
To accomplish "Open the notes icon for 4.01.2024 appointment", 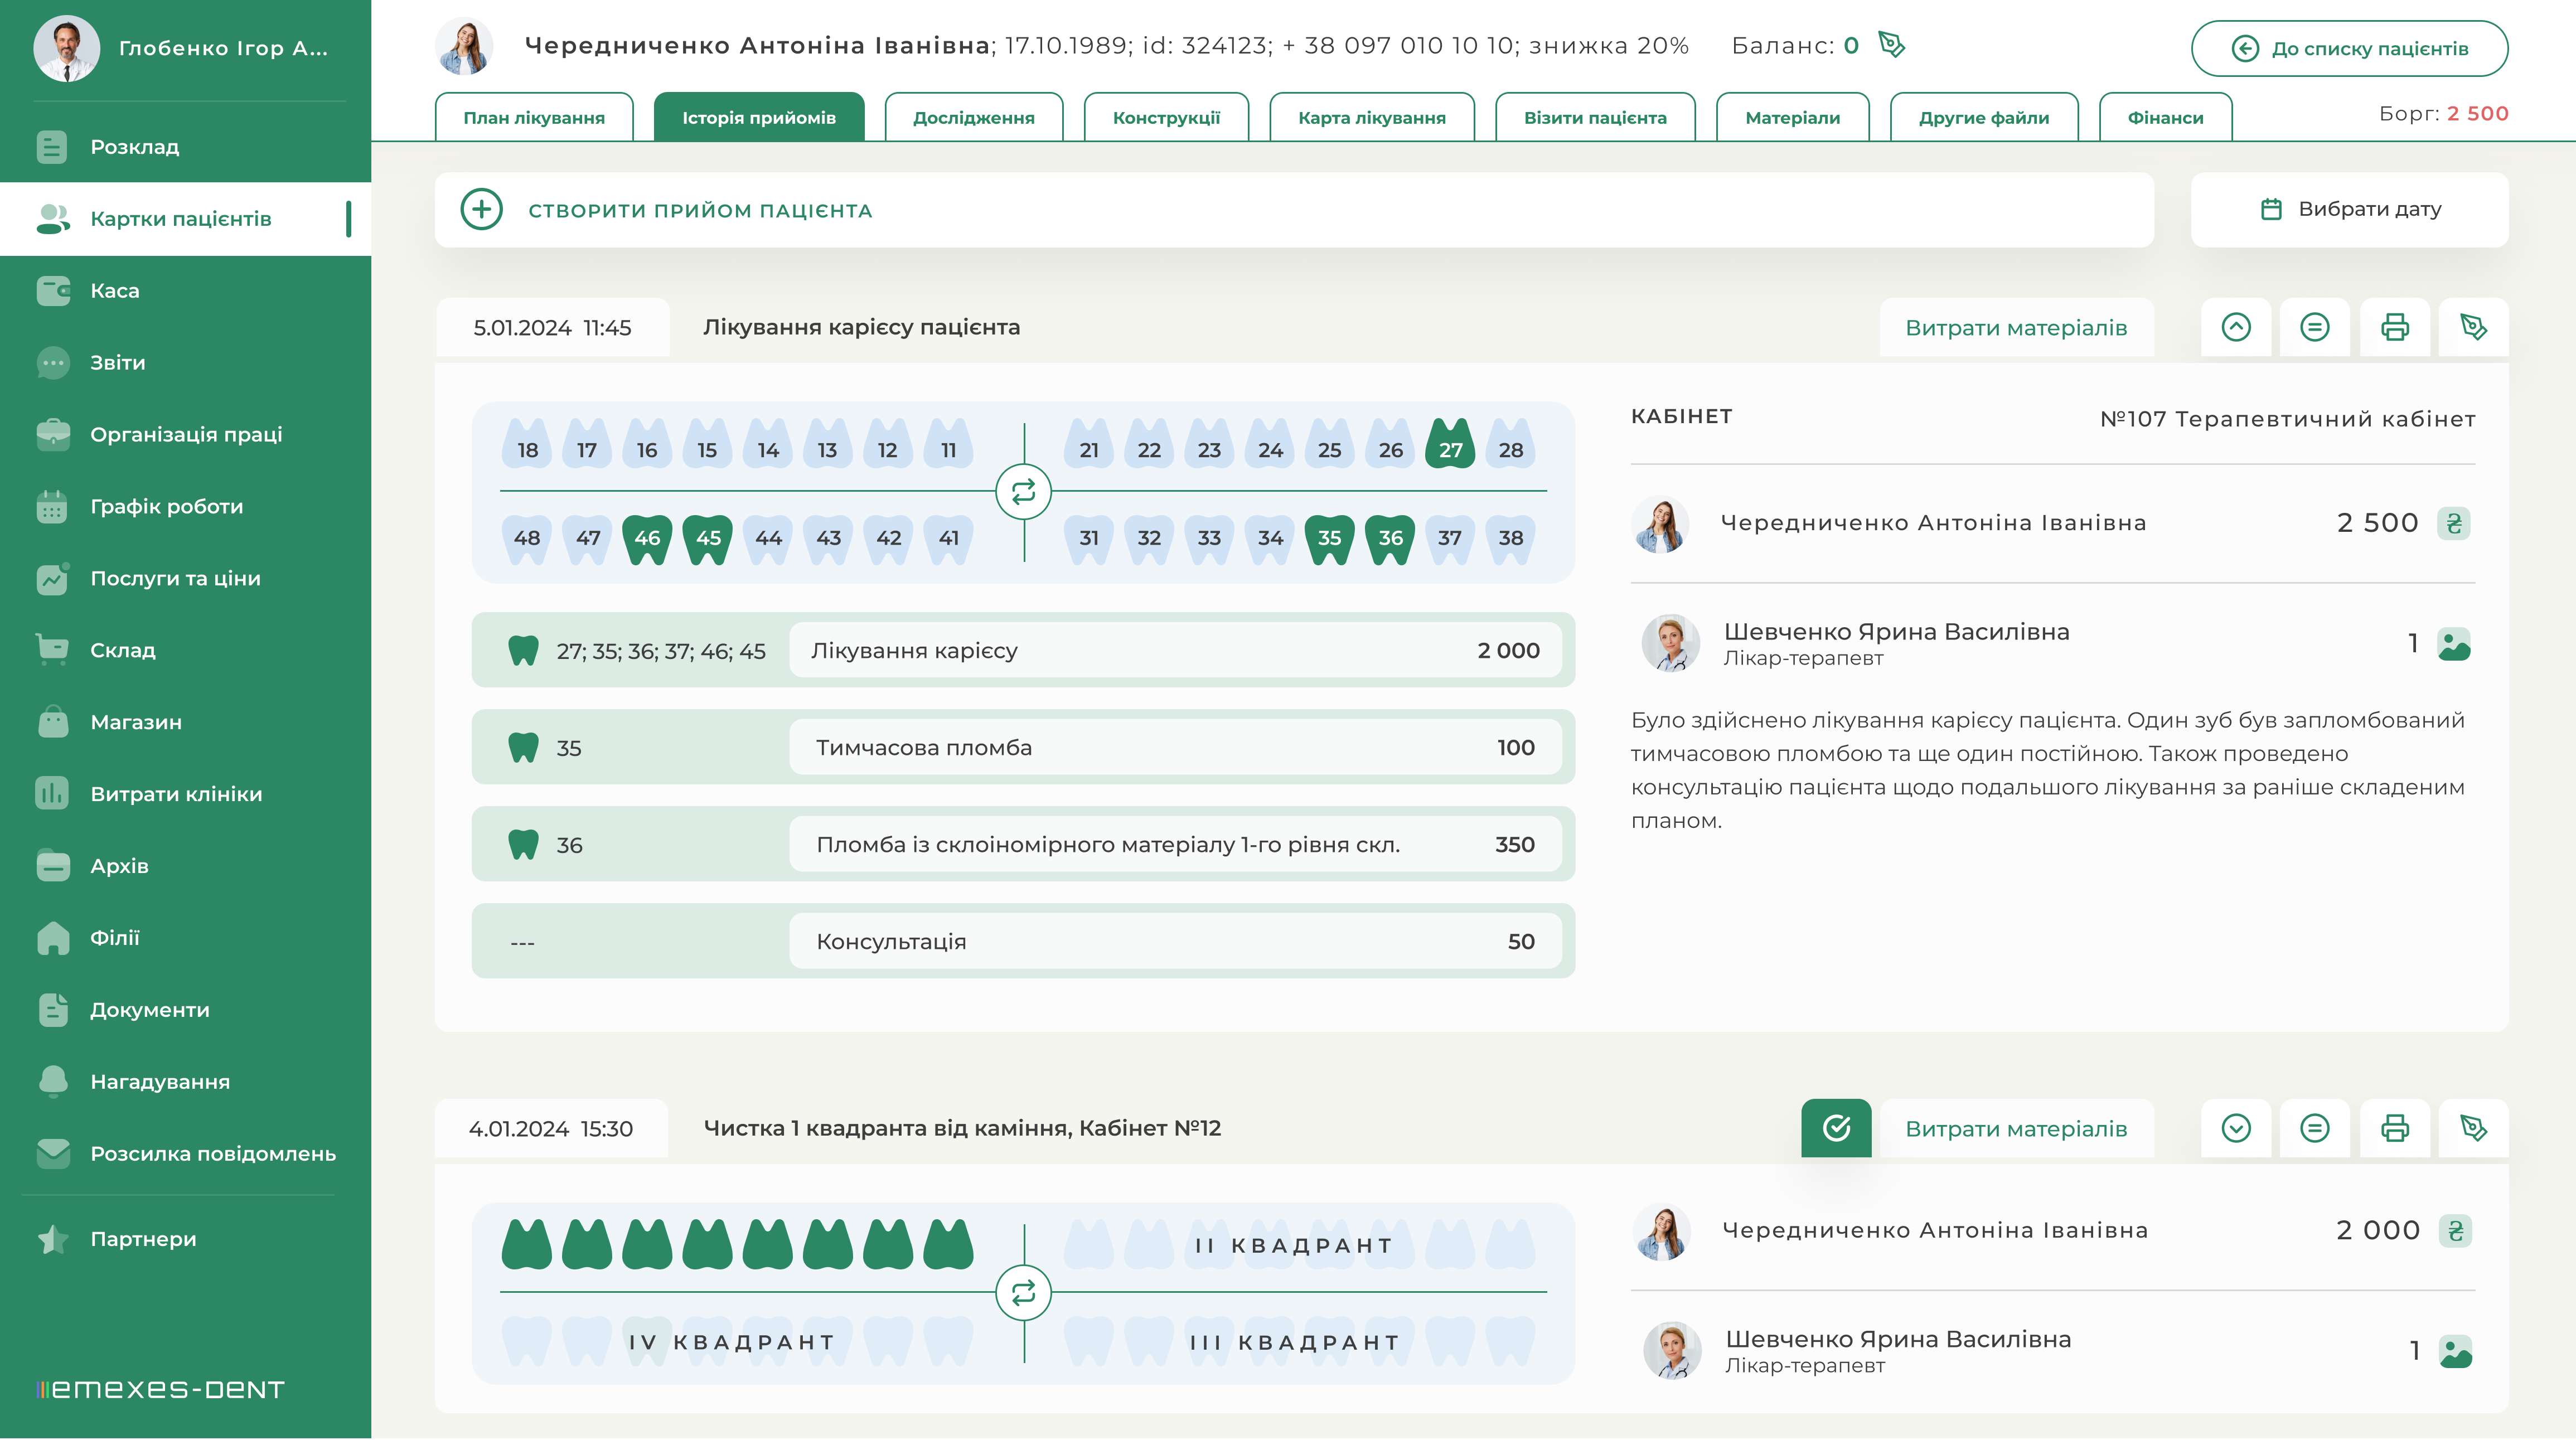I will pos(2314,1129).
